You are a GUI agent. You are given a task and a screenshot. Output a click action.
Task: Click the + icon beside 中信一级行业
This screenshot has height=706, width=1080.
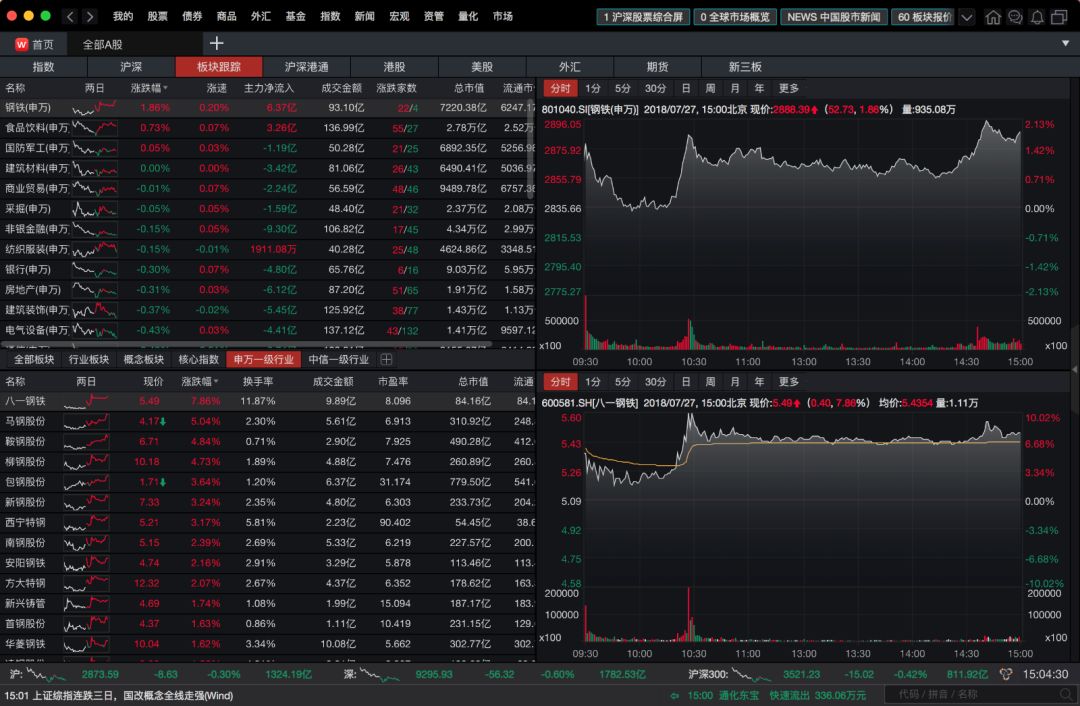point(386,361)
